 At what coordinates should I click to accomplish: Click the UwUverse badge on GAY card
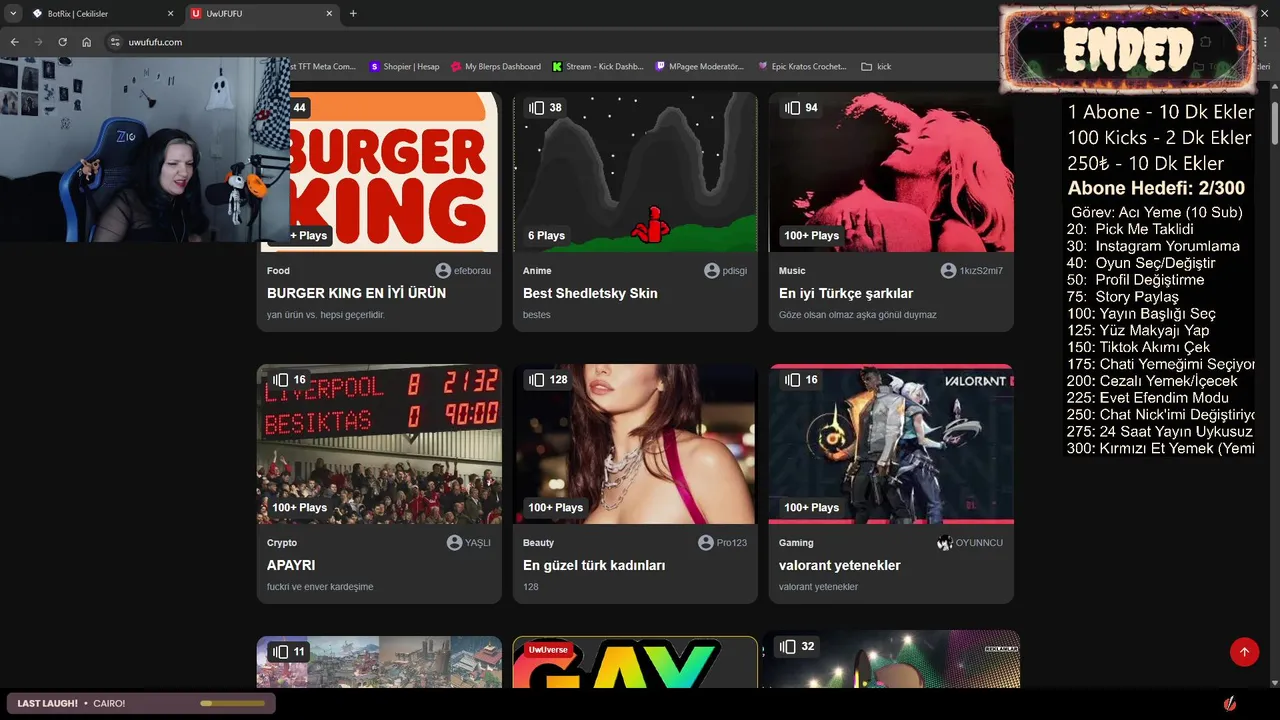547,650
